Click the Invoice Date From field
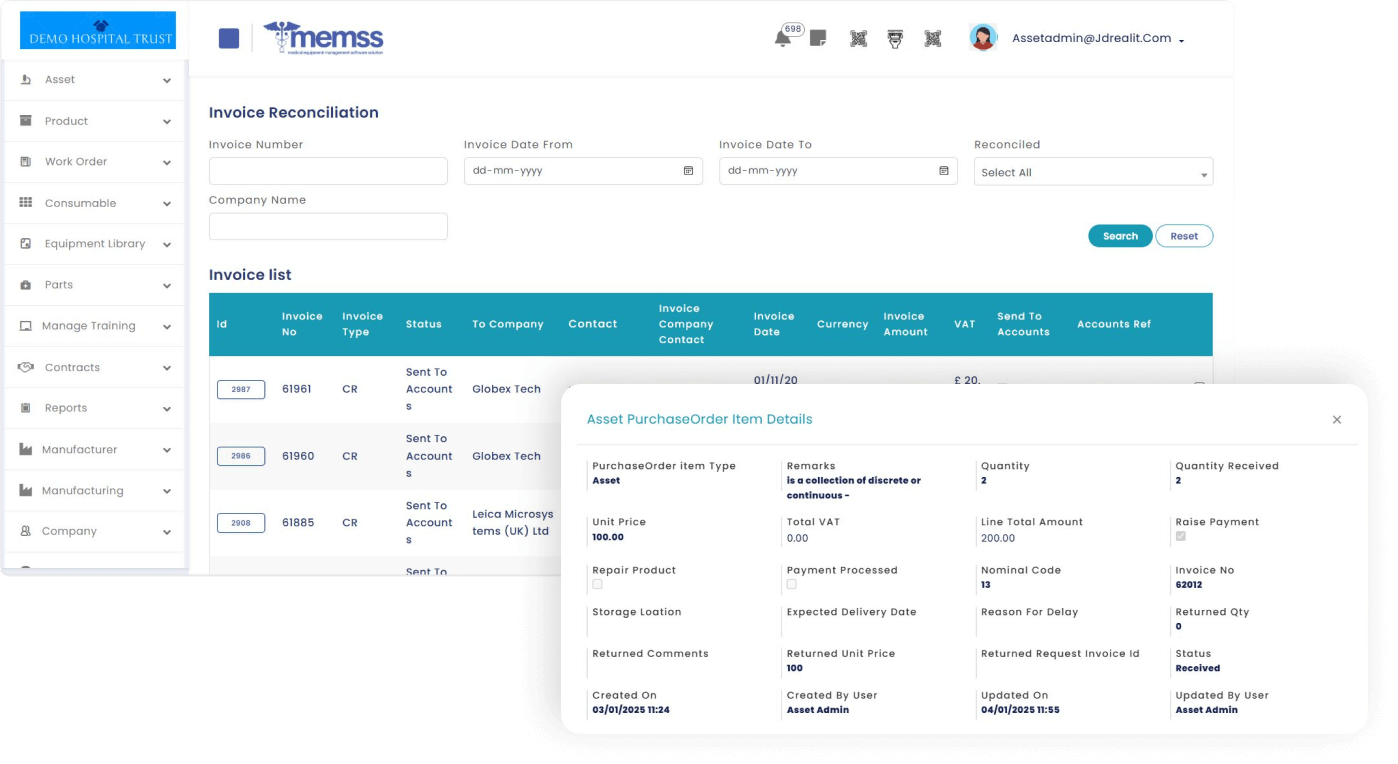 pos(583,171)
